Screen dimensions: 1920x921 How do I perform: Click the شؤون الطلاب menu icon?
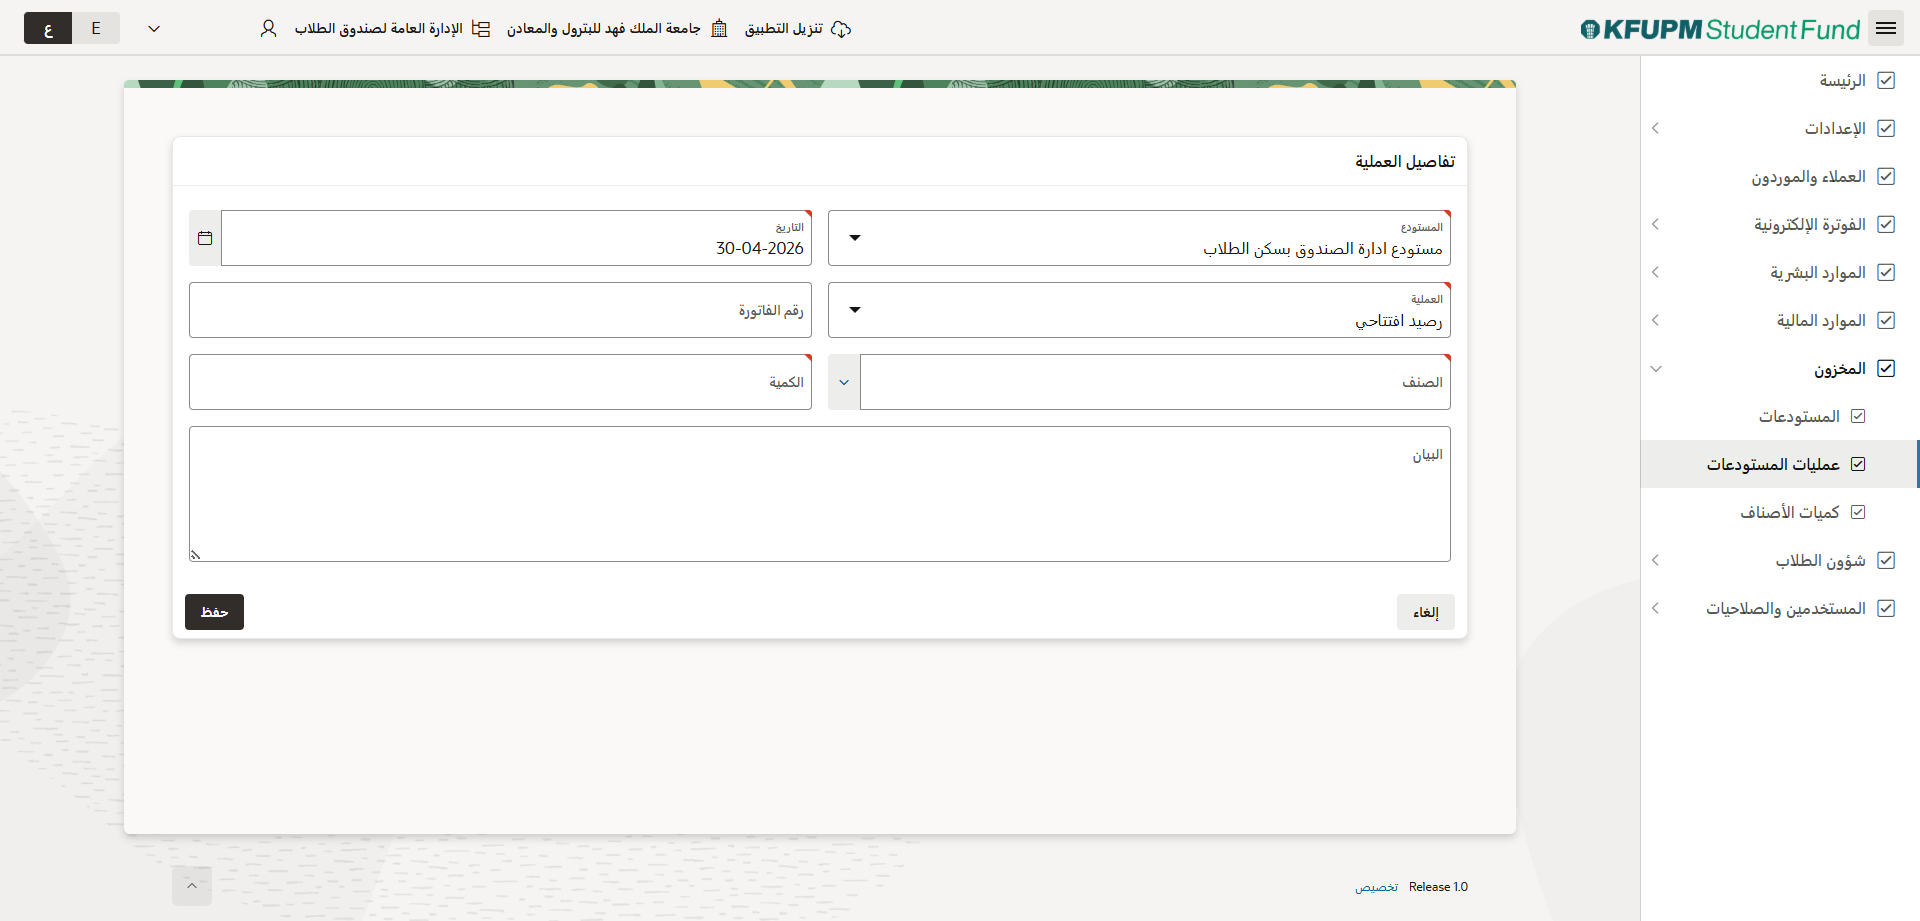(x=1886, y=560)
